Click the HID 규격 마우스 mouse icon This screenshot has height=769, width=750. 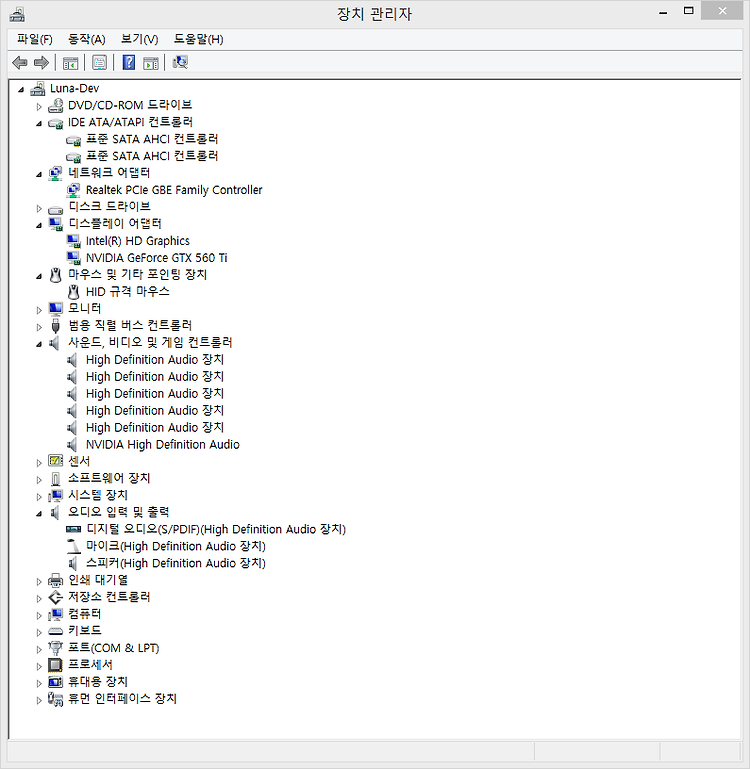pyautogui.click(x=73, y=292)
